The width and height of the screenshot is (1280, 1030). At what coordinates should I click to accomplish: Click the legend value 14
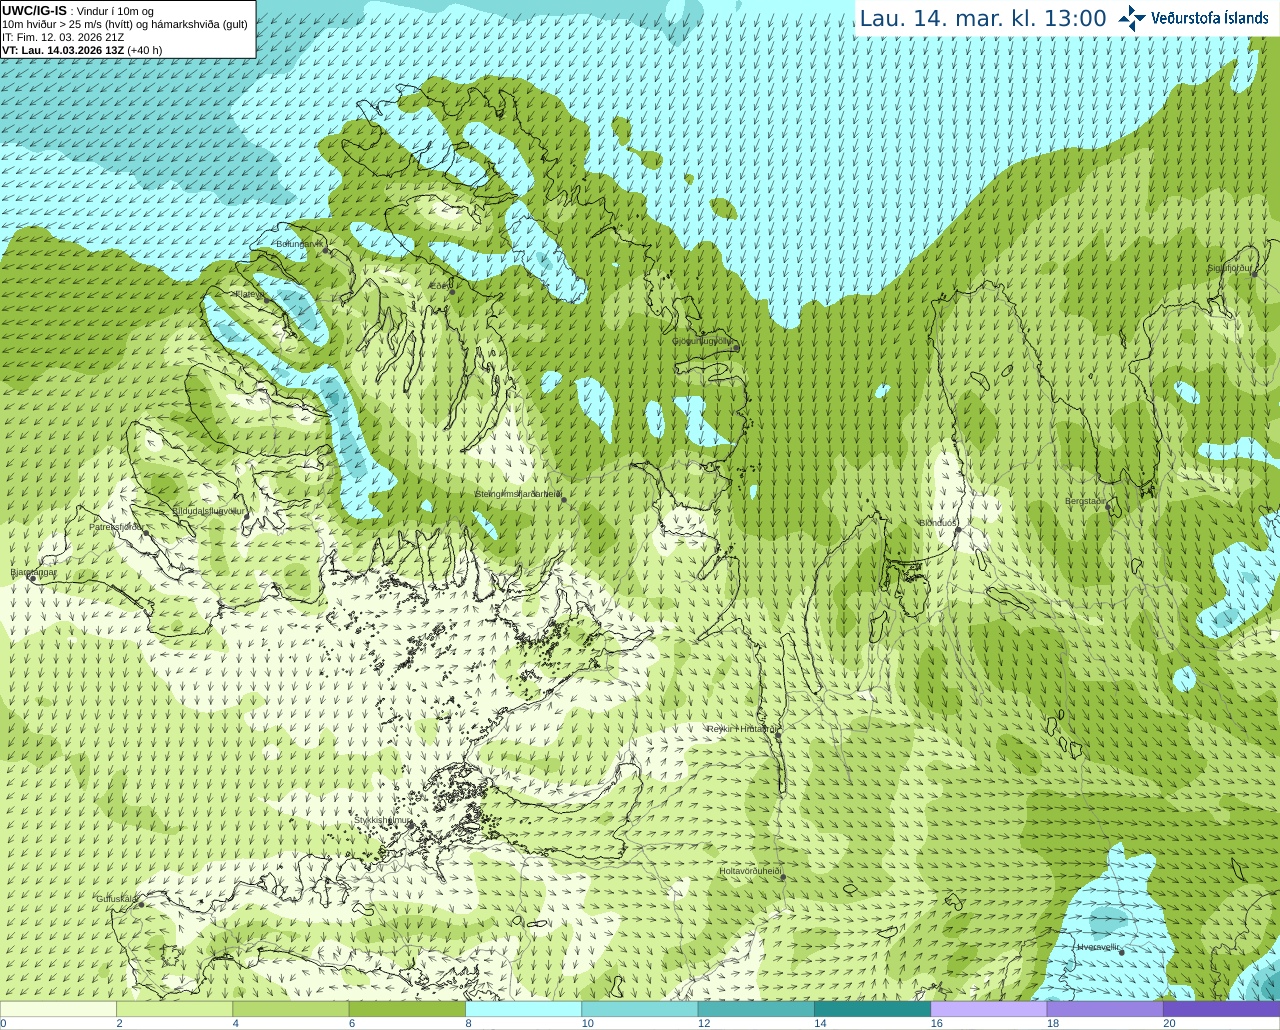click(x=820, y=1023)
